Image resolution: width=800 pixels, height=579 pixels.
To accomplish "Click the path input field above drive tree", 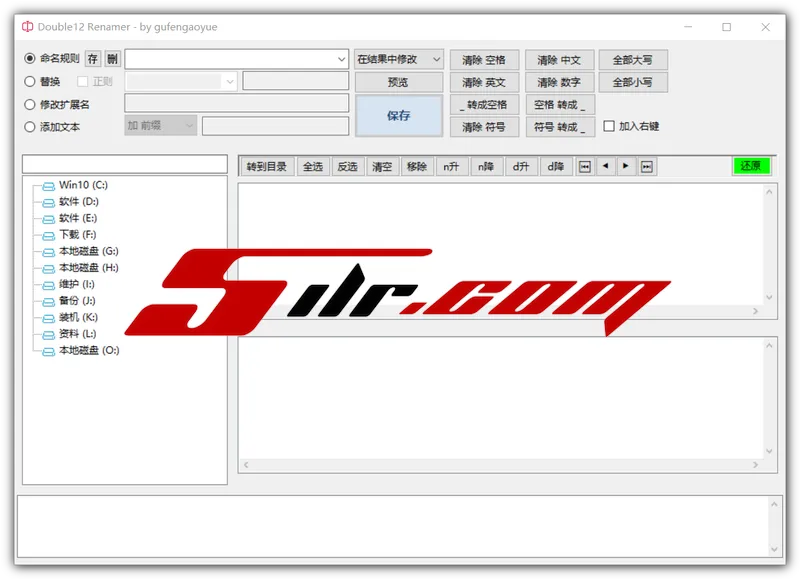I will point(124,164).
